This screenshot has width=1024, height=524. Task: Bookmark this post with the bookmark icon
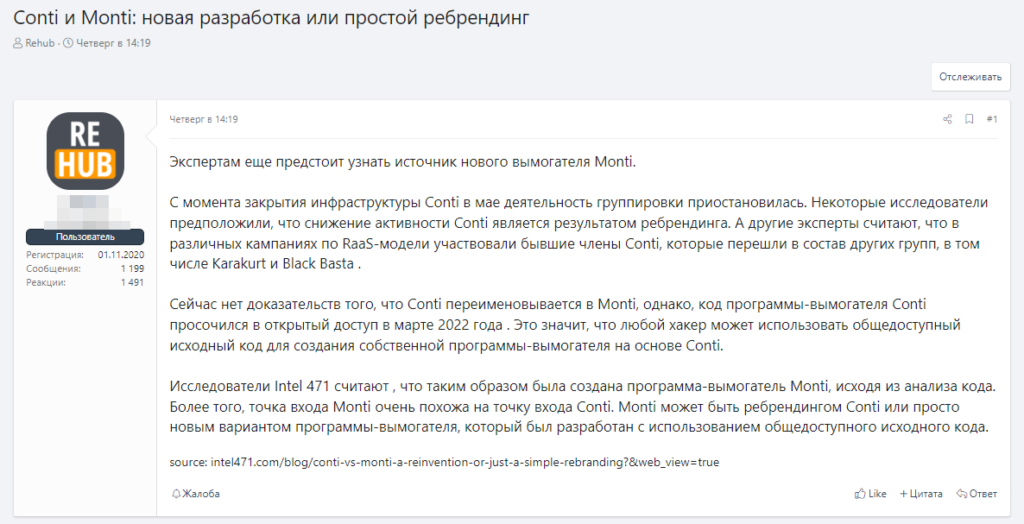(x=969, y=119)
